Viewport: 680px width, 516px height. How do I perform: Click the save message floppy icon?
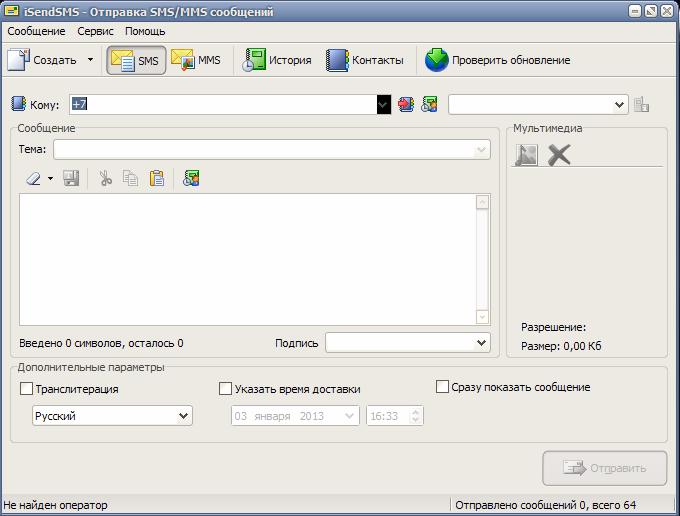click(x=71, y=178)
